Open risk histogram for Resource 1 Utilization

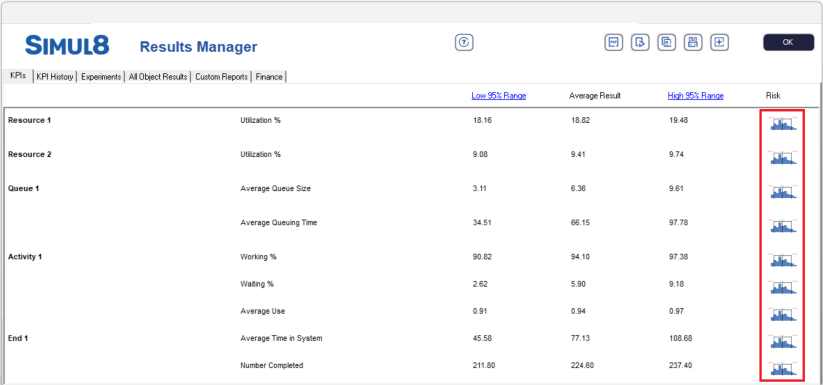pos(783,124)
